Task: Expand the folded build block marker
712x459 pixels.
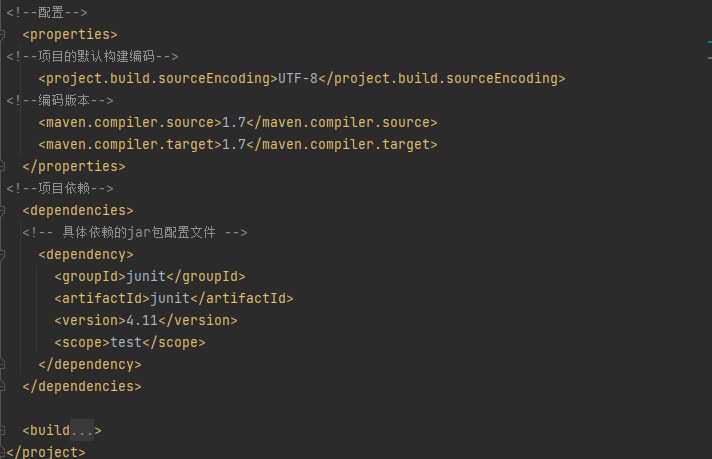Action: tap(3, 431)
